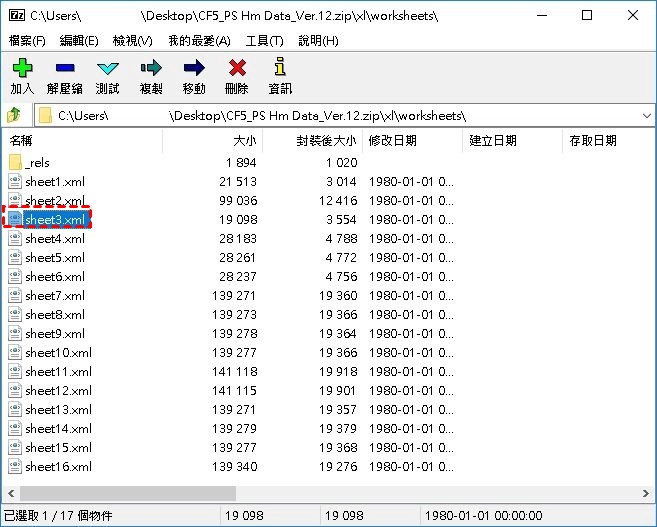Run the Test (測試) toolbar icon
Screen dimensions: 657x527
pyautogui.click(x=108, y=68)
